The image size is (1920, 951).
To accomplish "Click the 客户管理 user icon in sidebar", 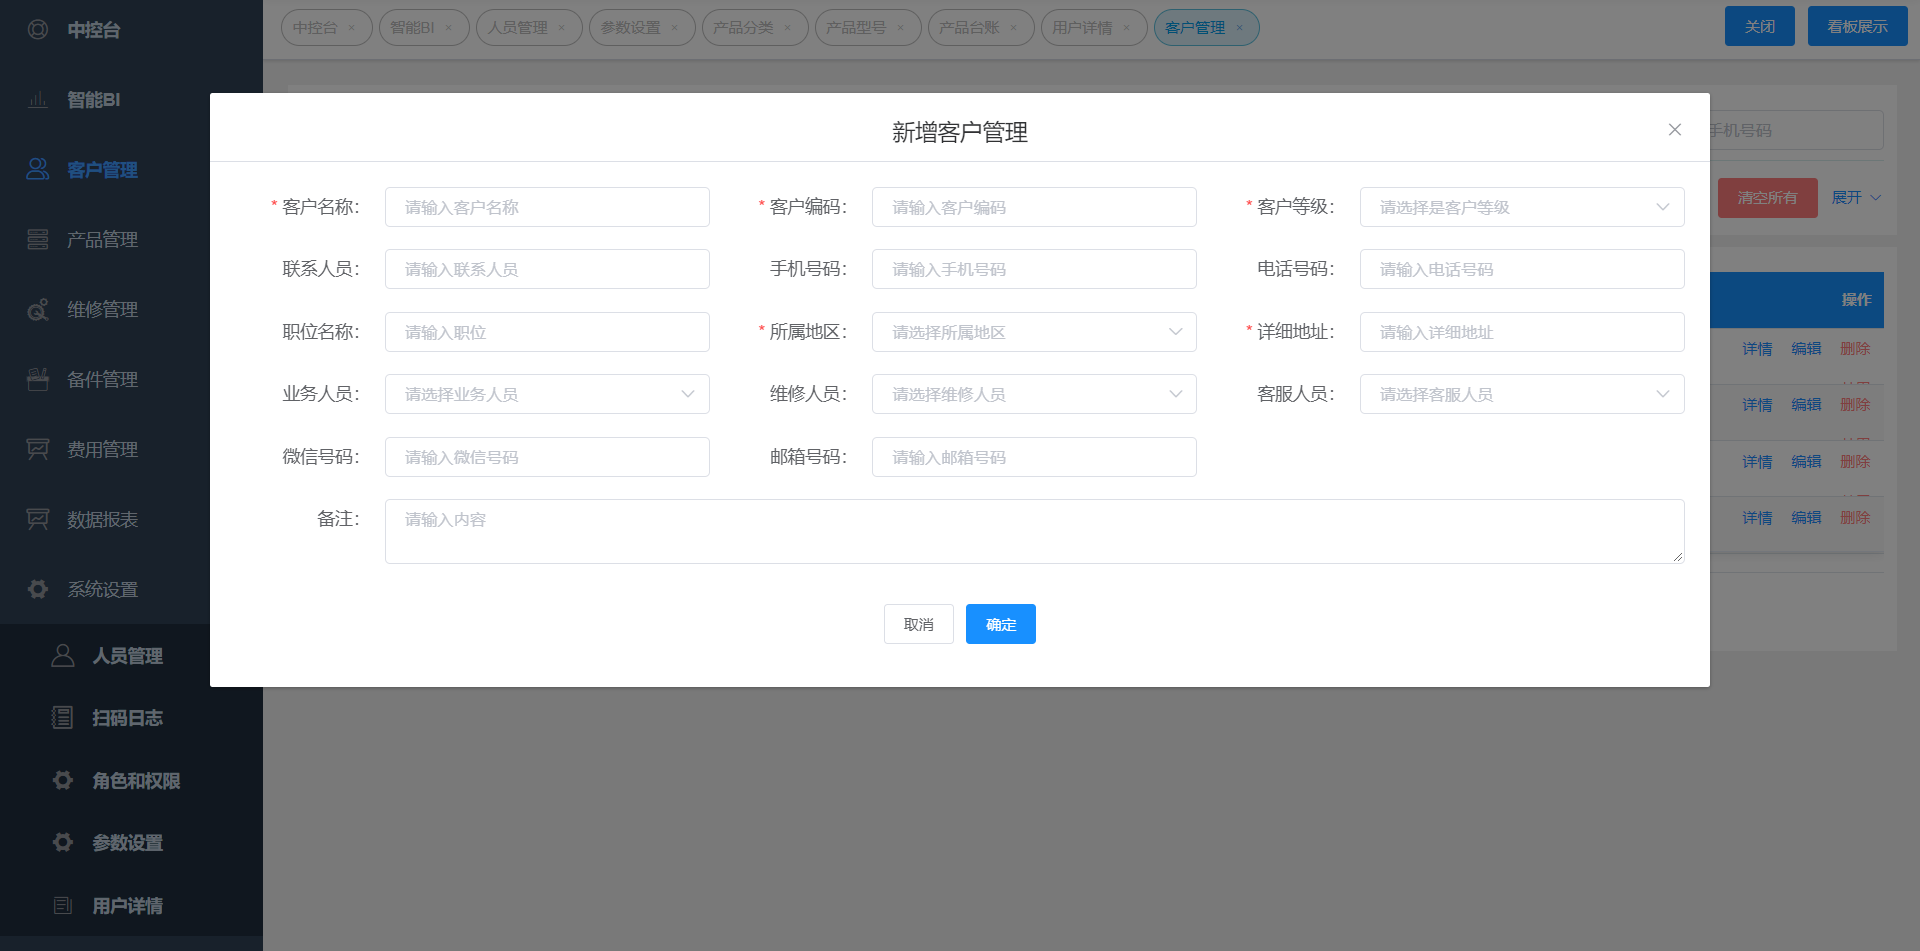I will point(38,169).
